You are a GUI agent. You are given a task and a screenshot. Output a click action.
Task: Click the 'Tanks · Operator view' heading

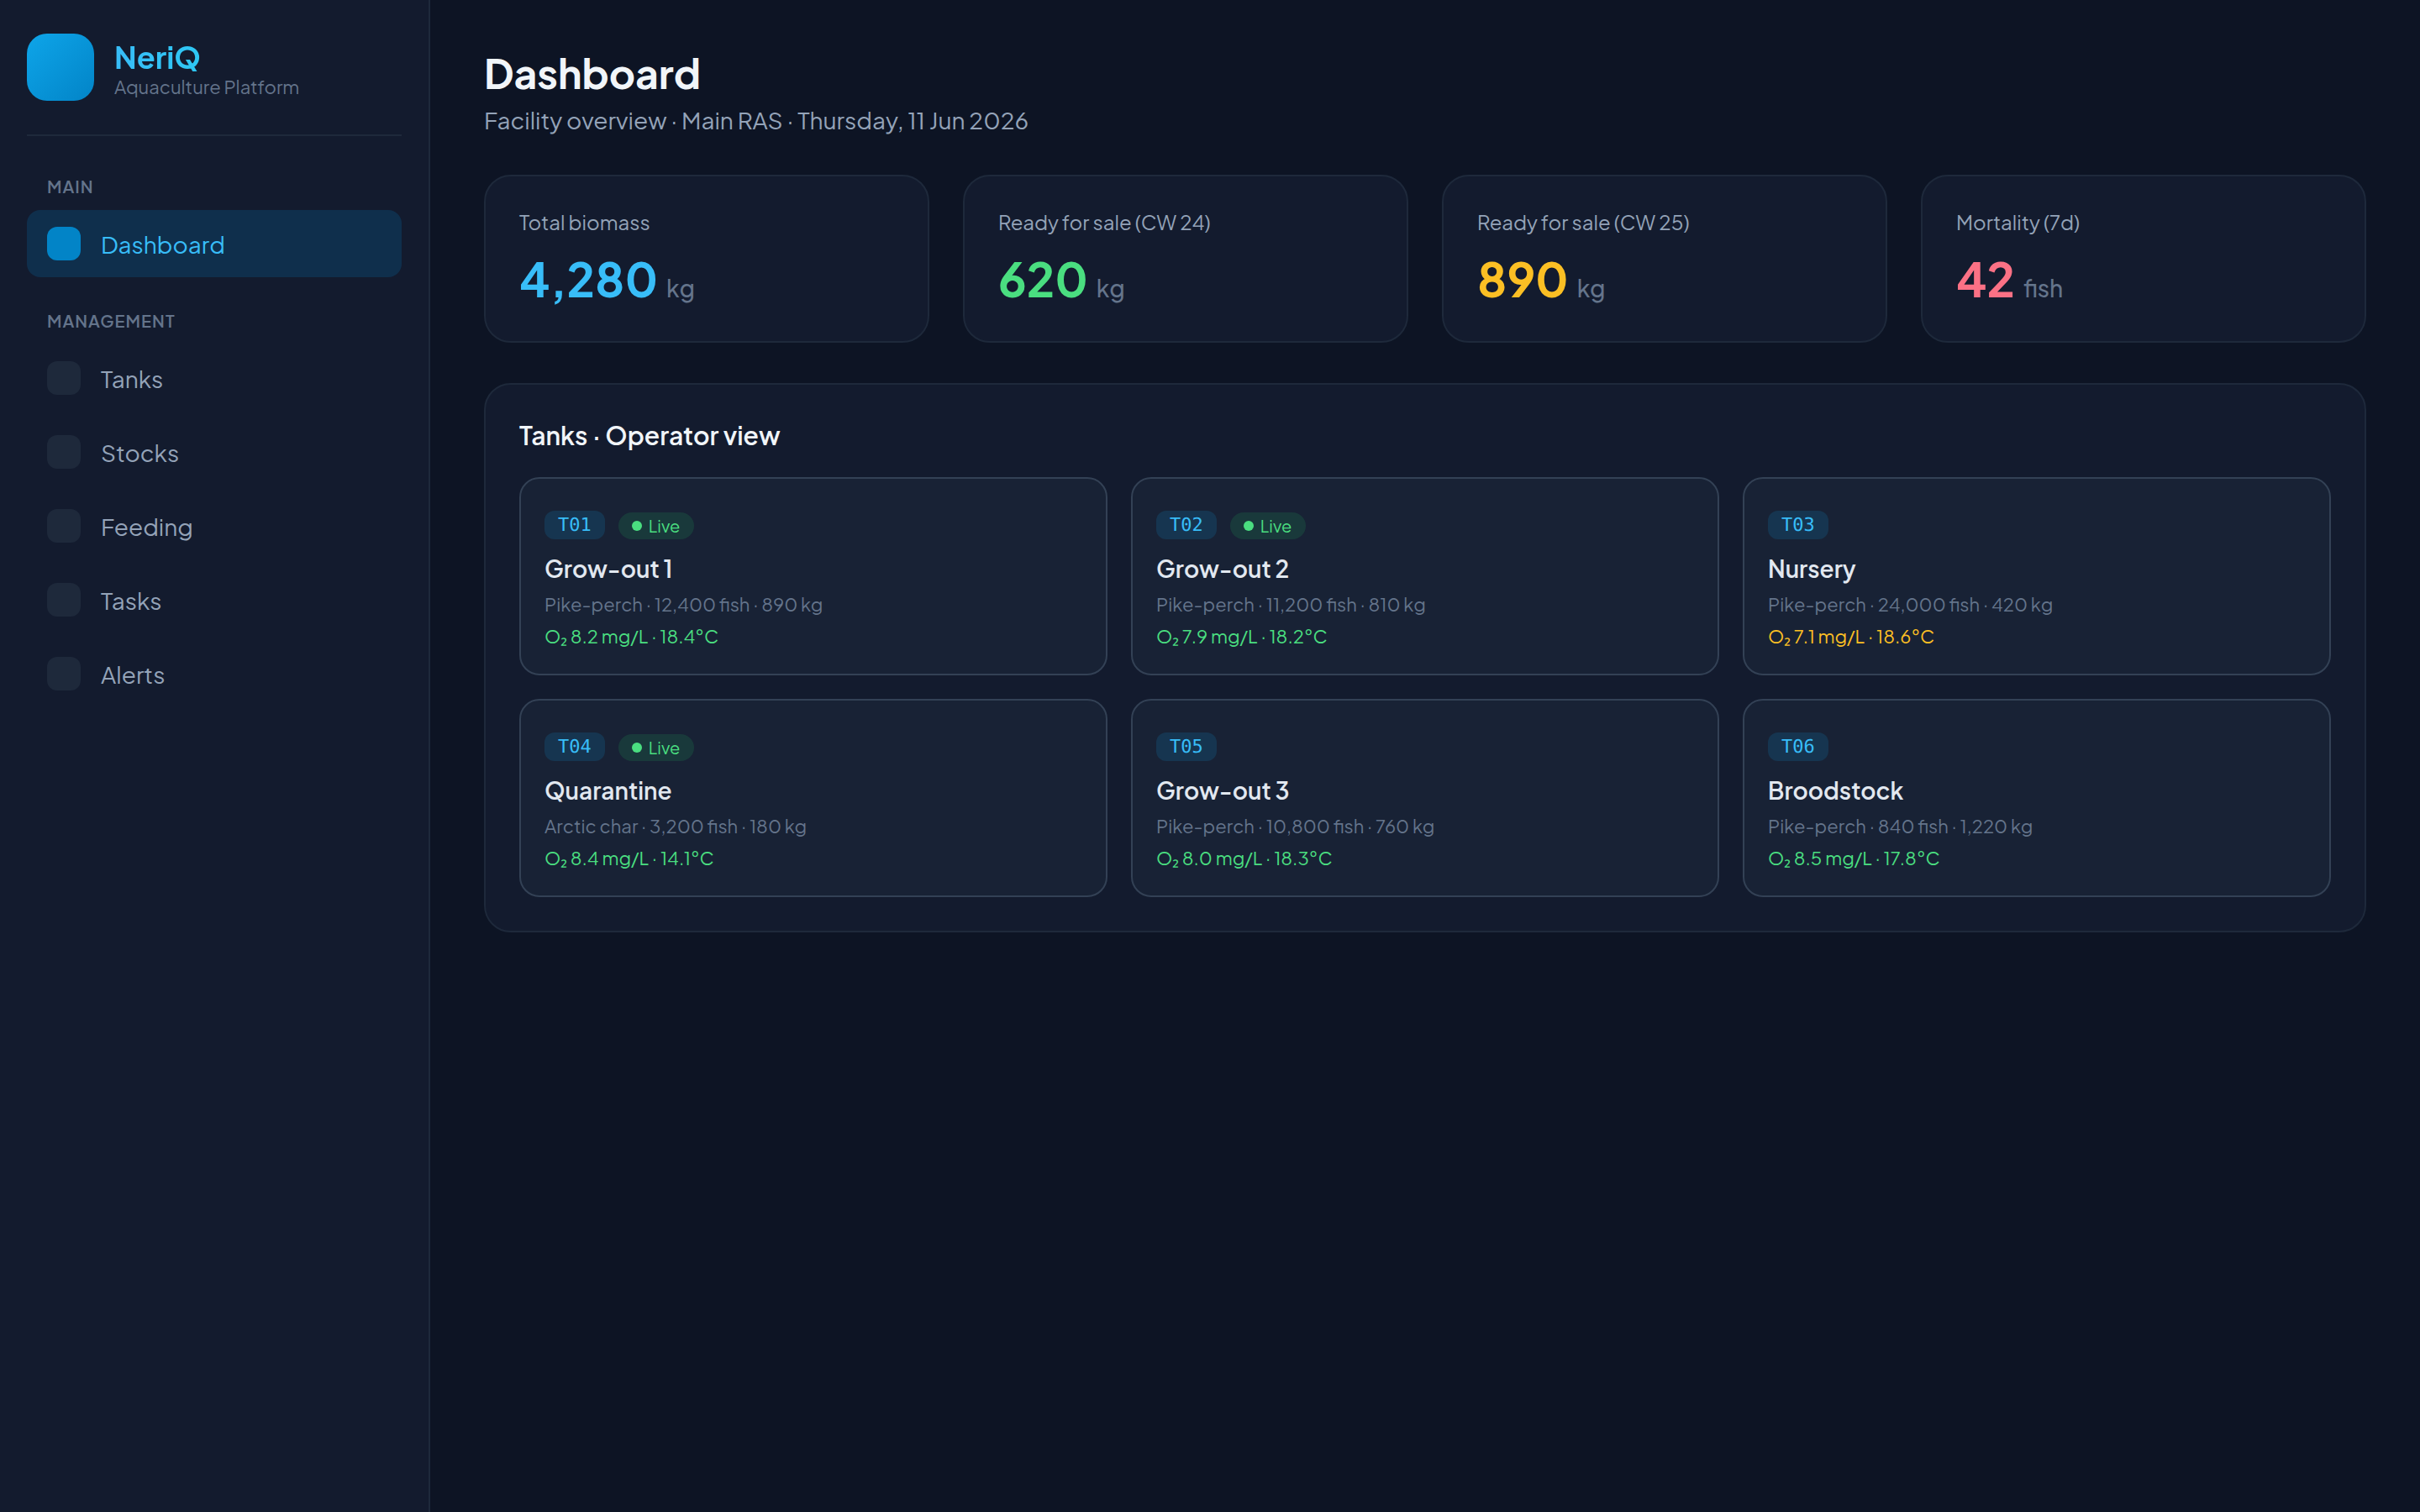click(x=649, y=436)
